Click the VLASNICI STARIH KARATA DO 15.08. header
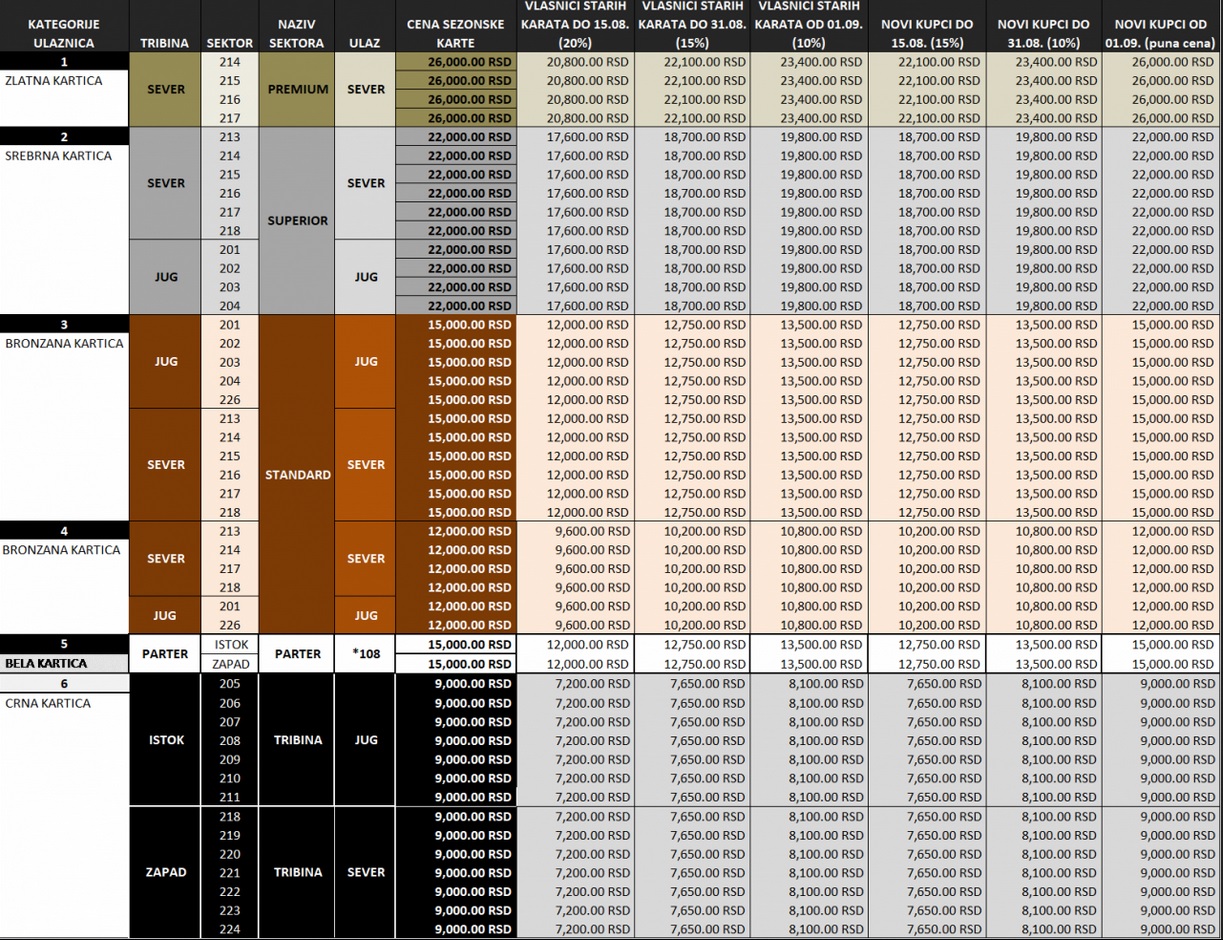The image size is (1223, 940). [575, 25]
